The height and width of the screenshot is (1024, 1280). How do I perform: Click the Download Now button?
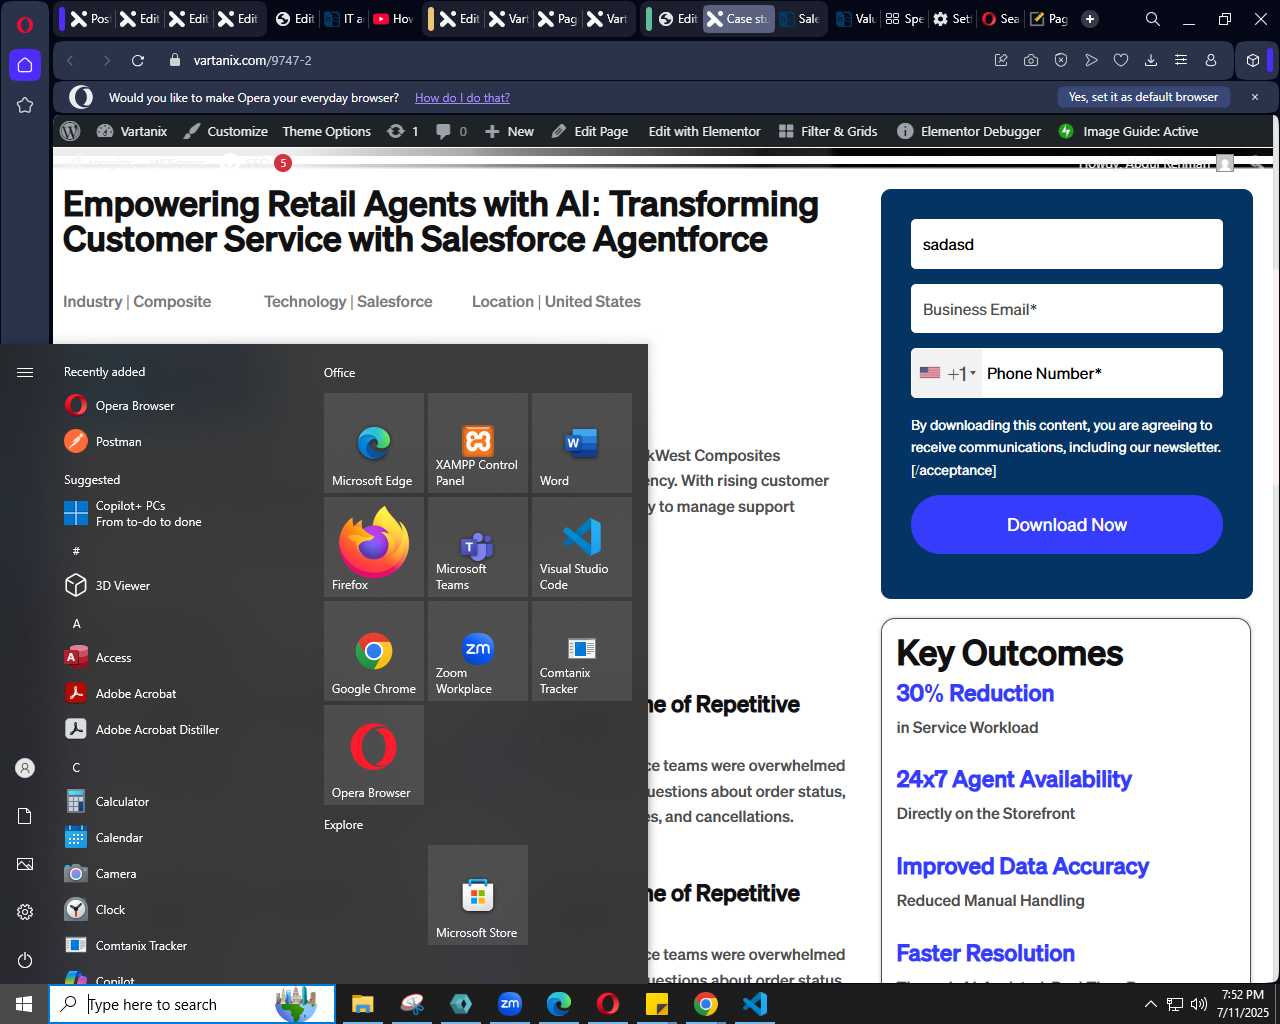(1067, 525)
